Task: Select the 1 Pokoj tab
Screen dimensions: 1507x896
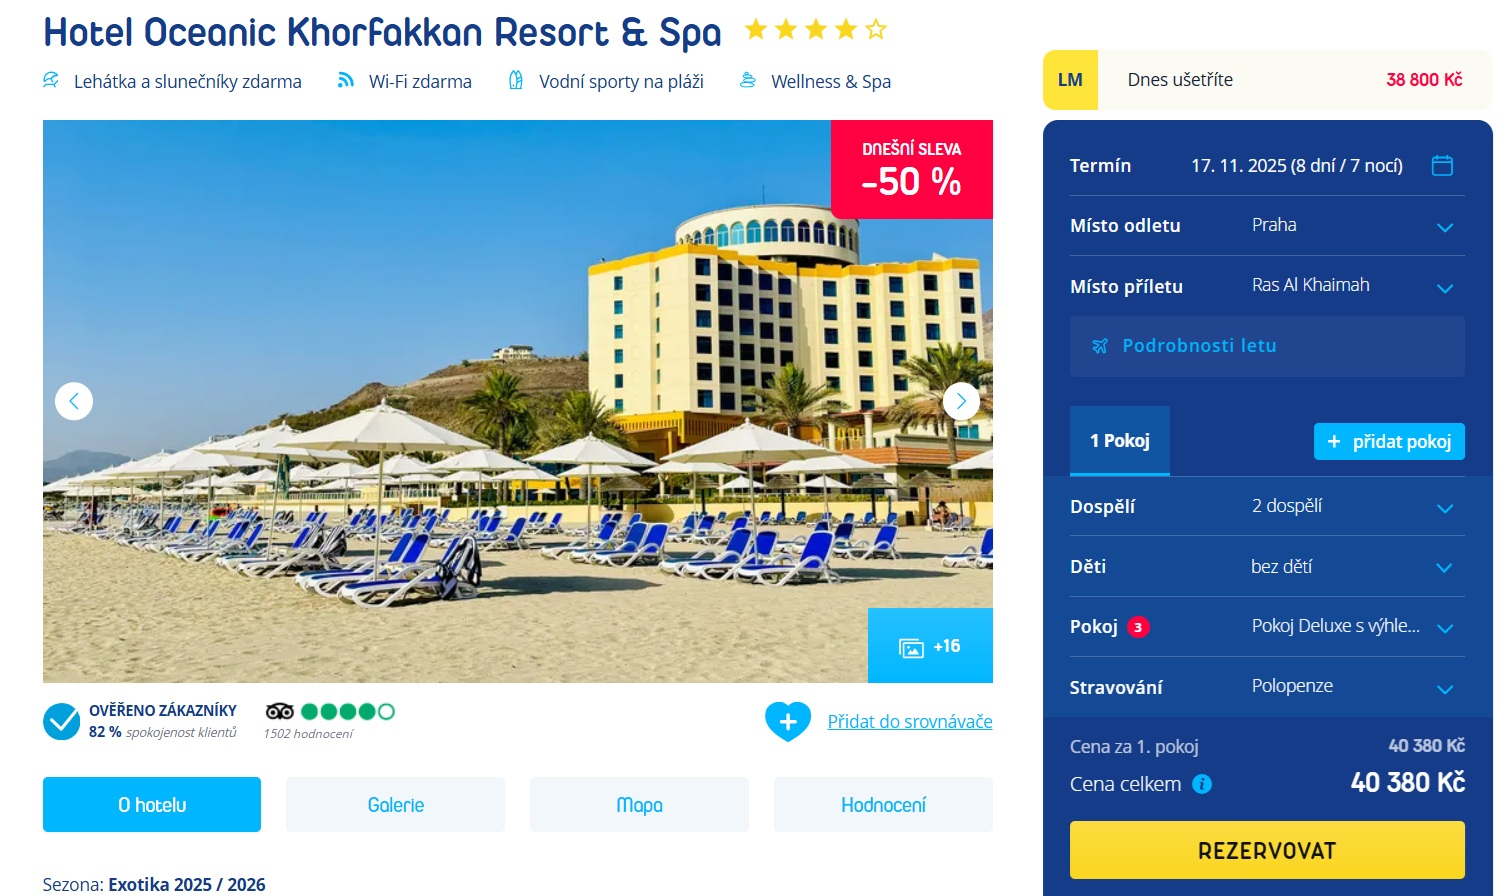Action: coord(1120,441)
